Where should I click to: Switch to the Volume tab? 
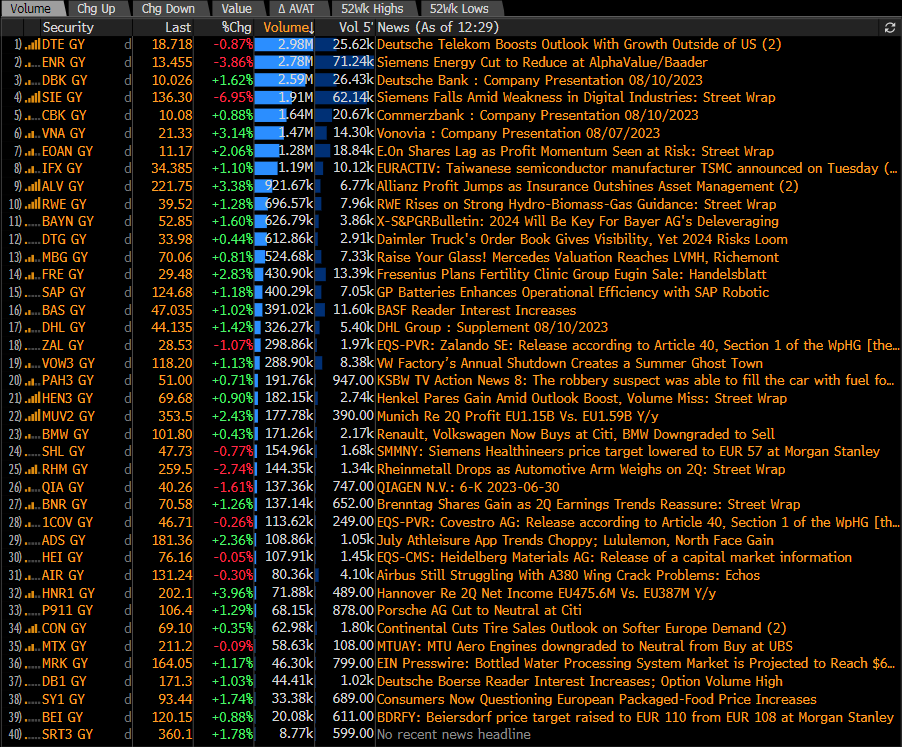point(30,9)
